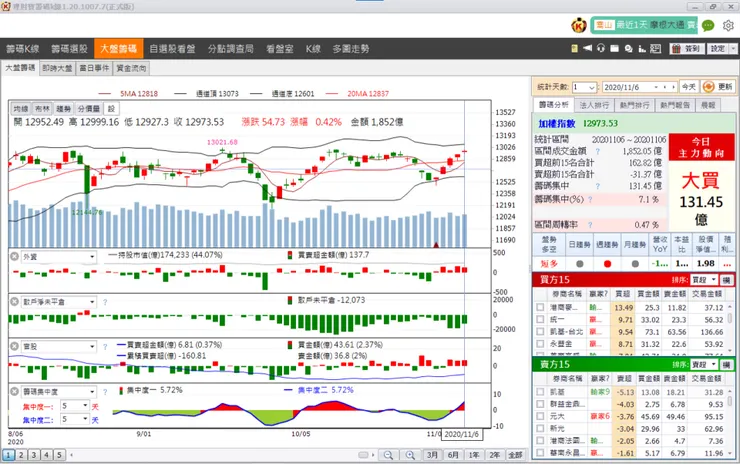
Task: Click the zoom in magnifier icon
Action: [410, 455]
